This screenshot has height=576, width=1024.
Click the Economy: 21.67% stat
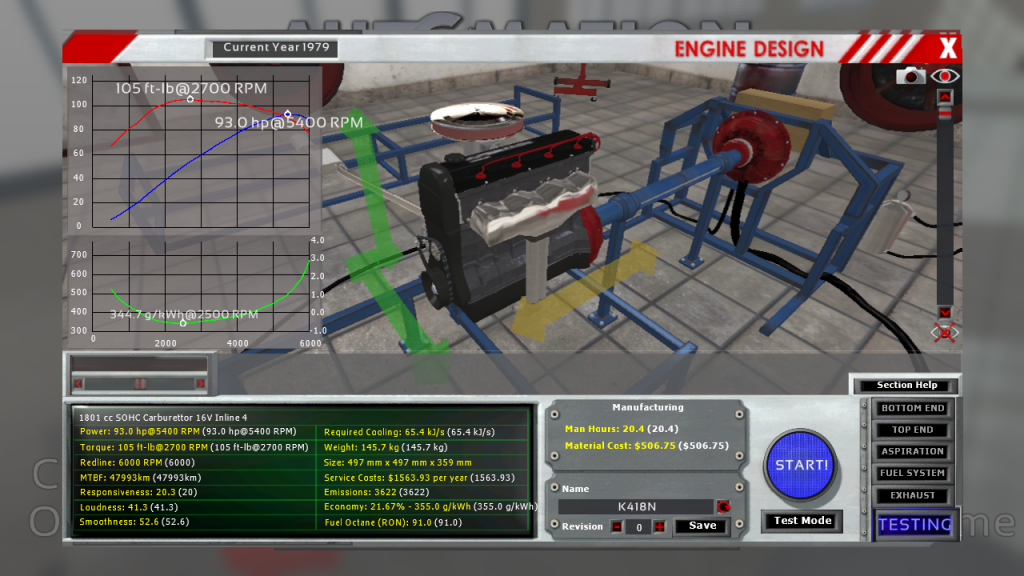[x=430, y=507]
